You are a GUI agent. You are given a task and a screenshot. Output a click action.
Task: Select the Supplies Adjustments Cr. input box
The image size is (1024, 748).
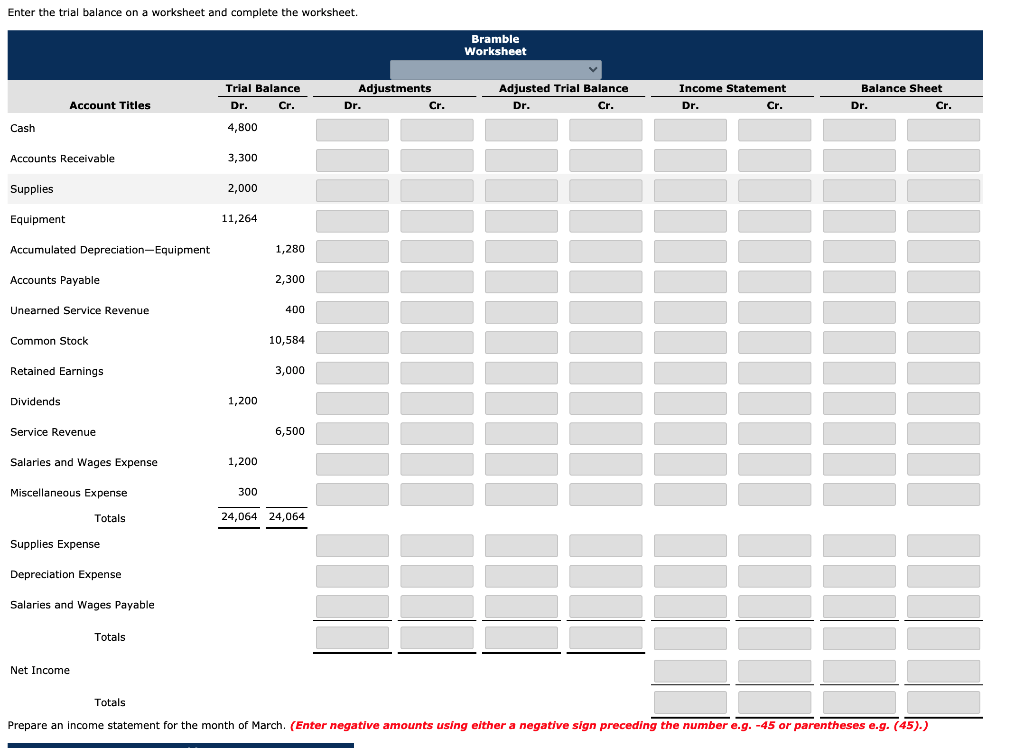(x=436, y=189)
